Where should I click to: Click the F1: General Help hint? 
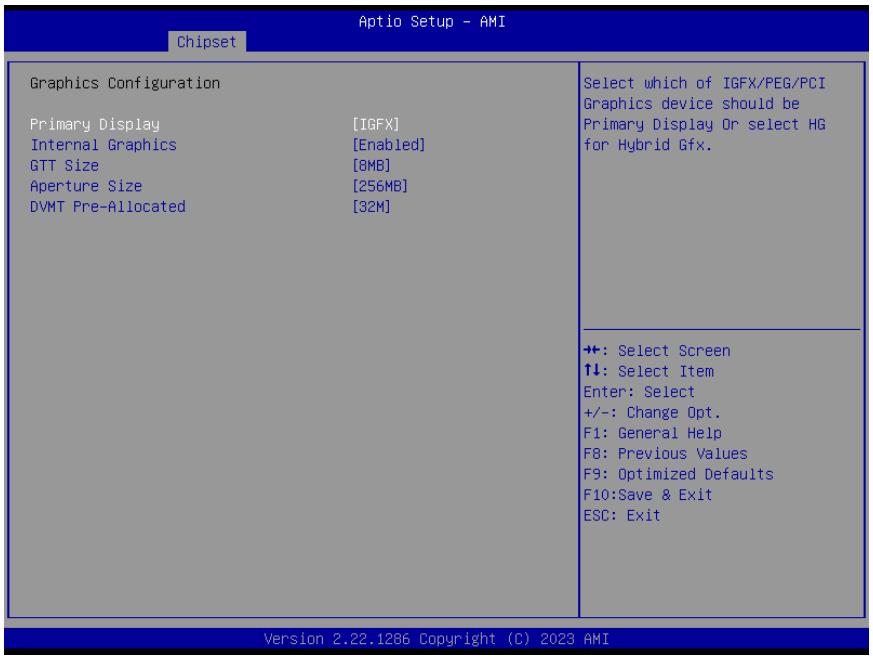653,433
